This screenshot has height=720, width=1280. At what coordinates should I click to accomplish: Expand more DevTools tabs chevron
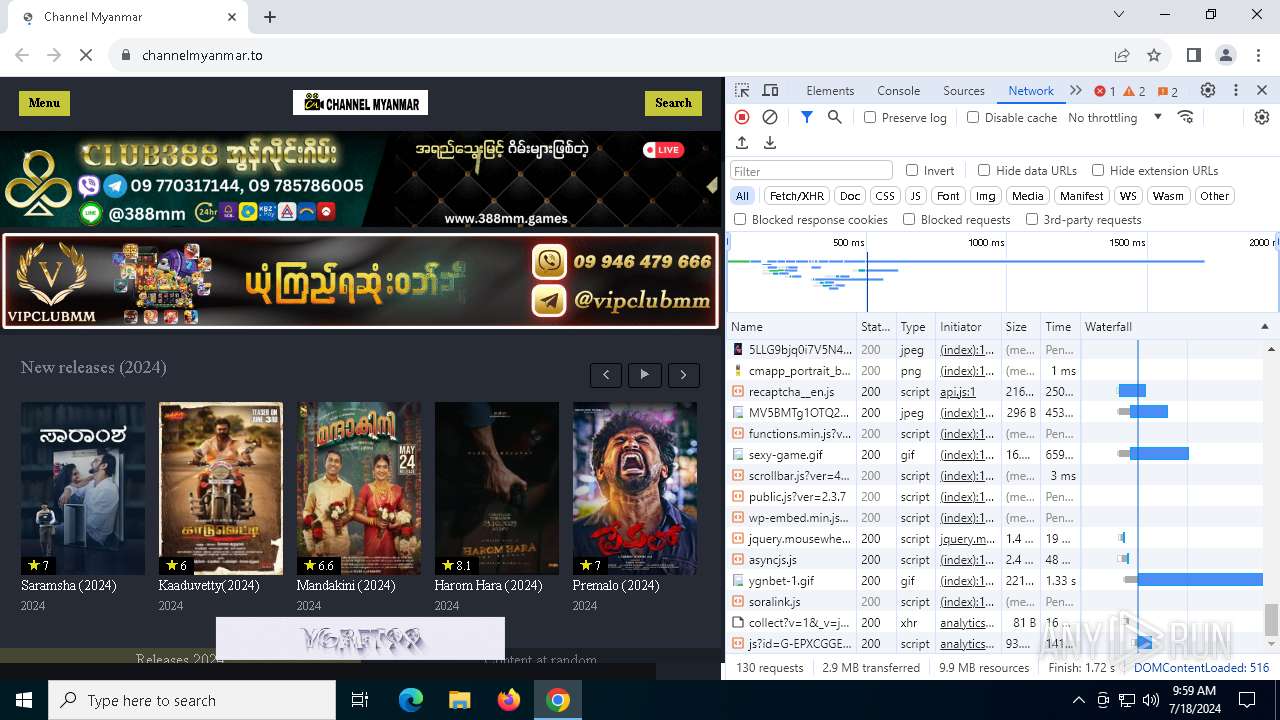[1076, 91]
